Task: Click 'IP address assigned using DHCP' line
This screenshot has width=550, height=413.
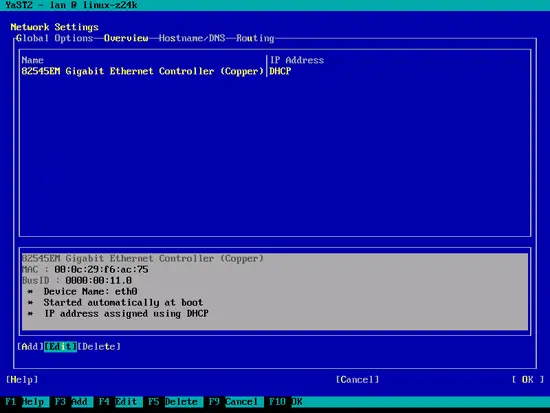Action: (x=126, y=313)
